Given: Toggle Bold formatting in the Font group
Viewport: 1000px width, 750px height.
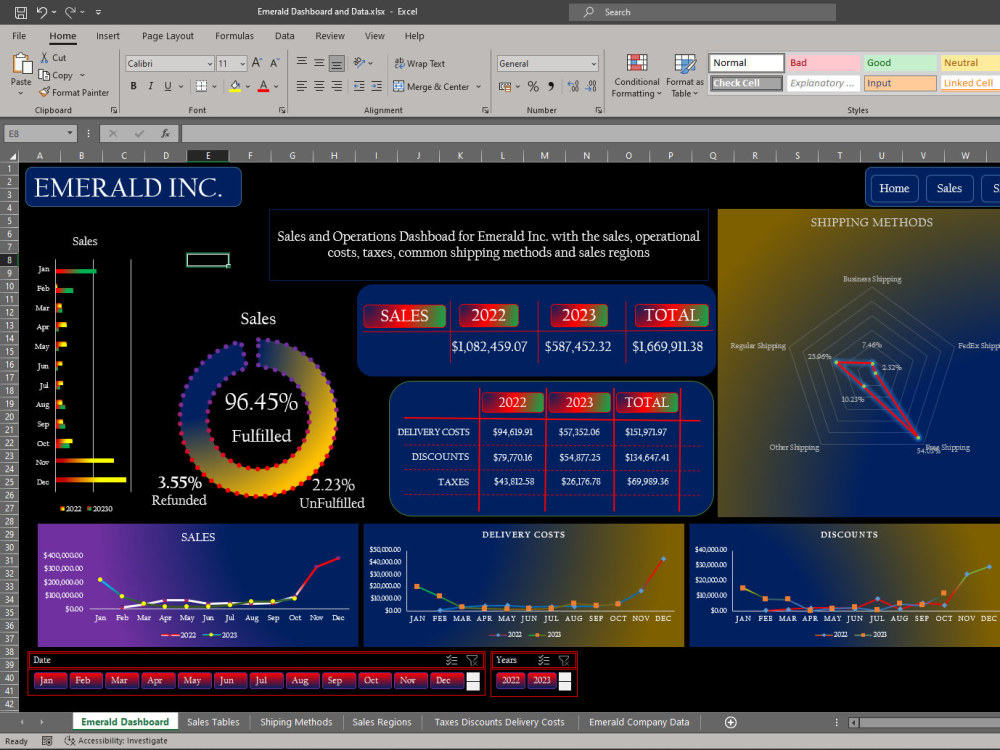Looking at the screenshot, I should [x=133, y=86].
